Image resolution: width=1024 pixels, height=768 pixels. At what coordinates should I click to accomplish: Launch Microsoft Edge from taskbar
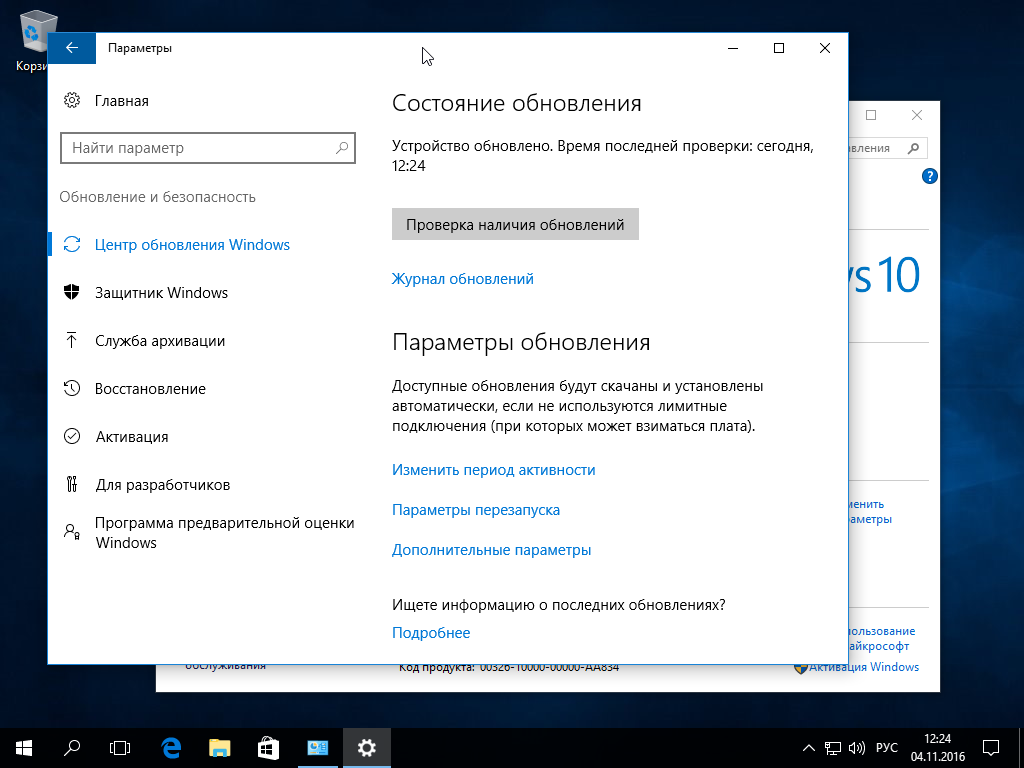point(171,748)
